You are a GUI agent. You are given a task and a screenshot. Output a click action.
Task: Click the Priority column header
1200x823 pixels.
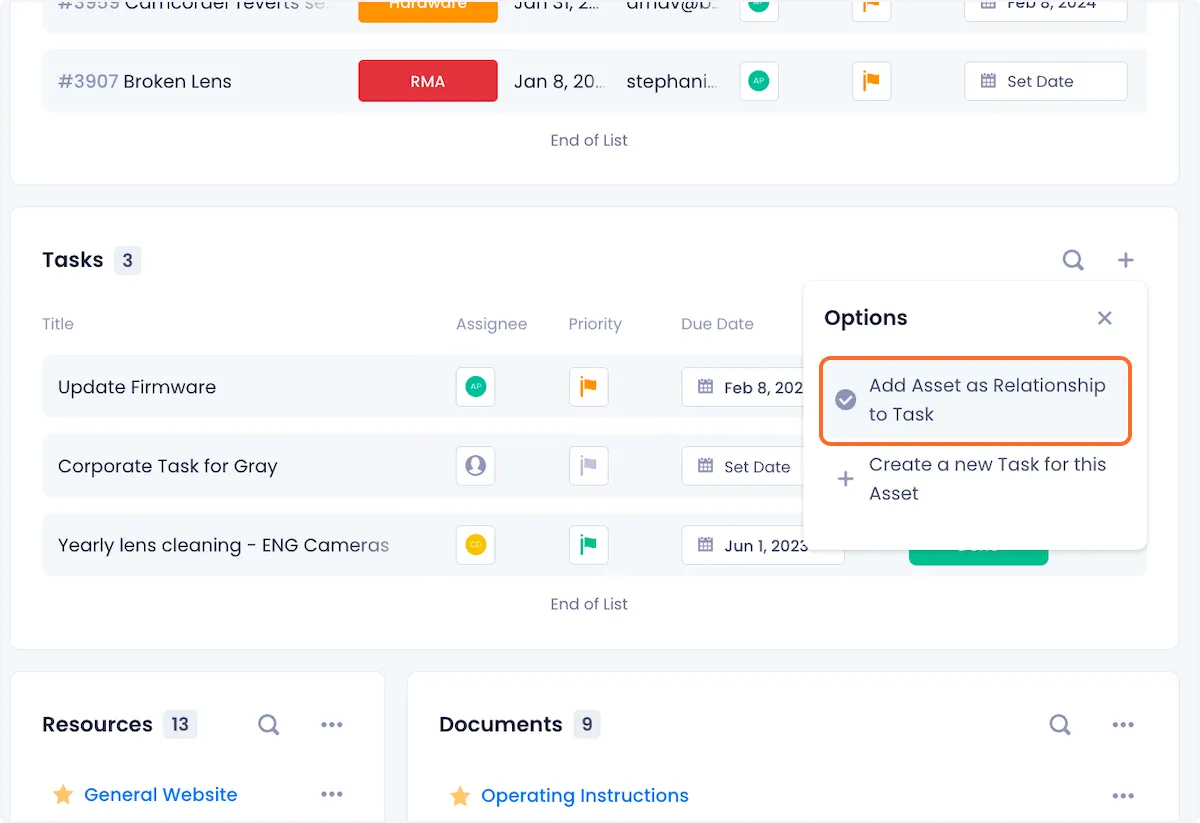tap(595, 324)
